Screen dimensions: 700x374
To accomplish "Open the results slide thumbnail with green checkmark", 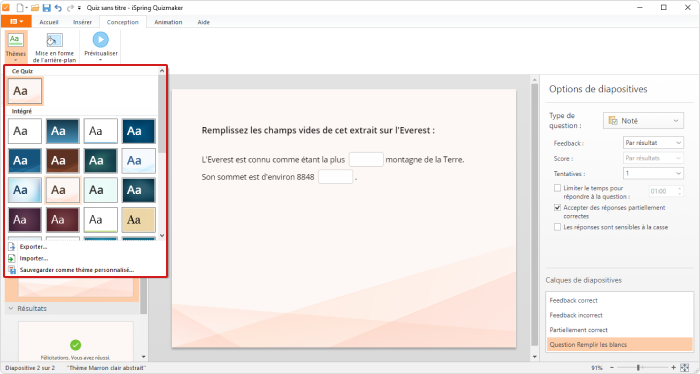I will tap(75, 341).
